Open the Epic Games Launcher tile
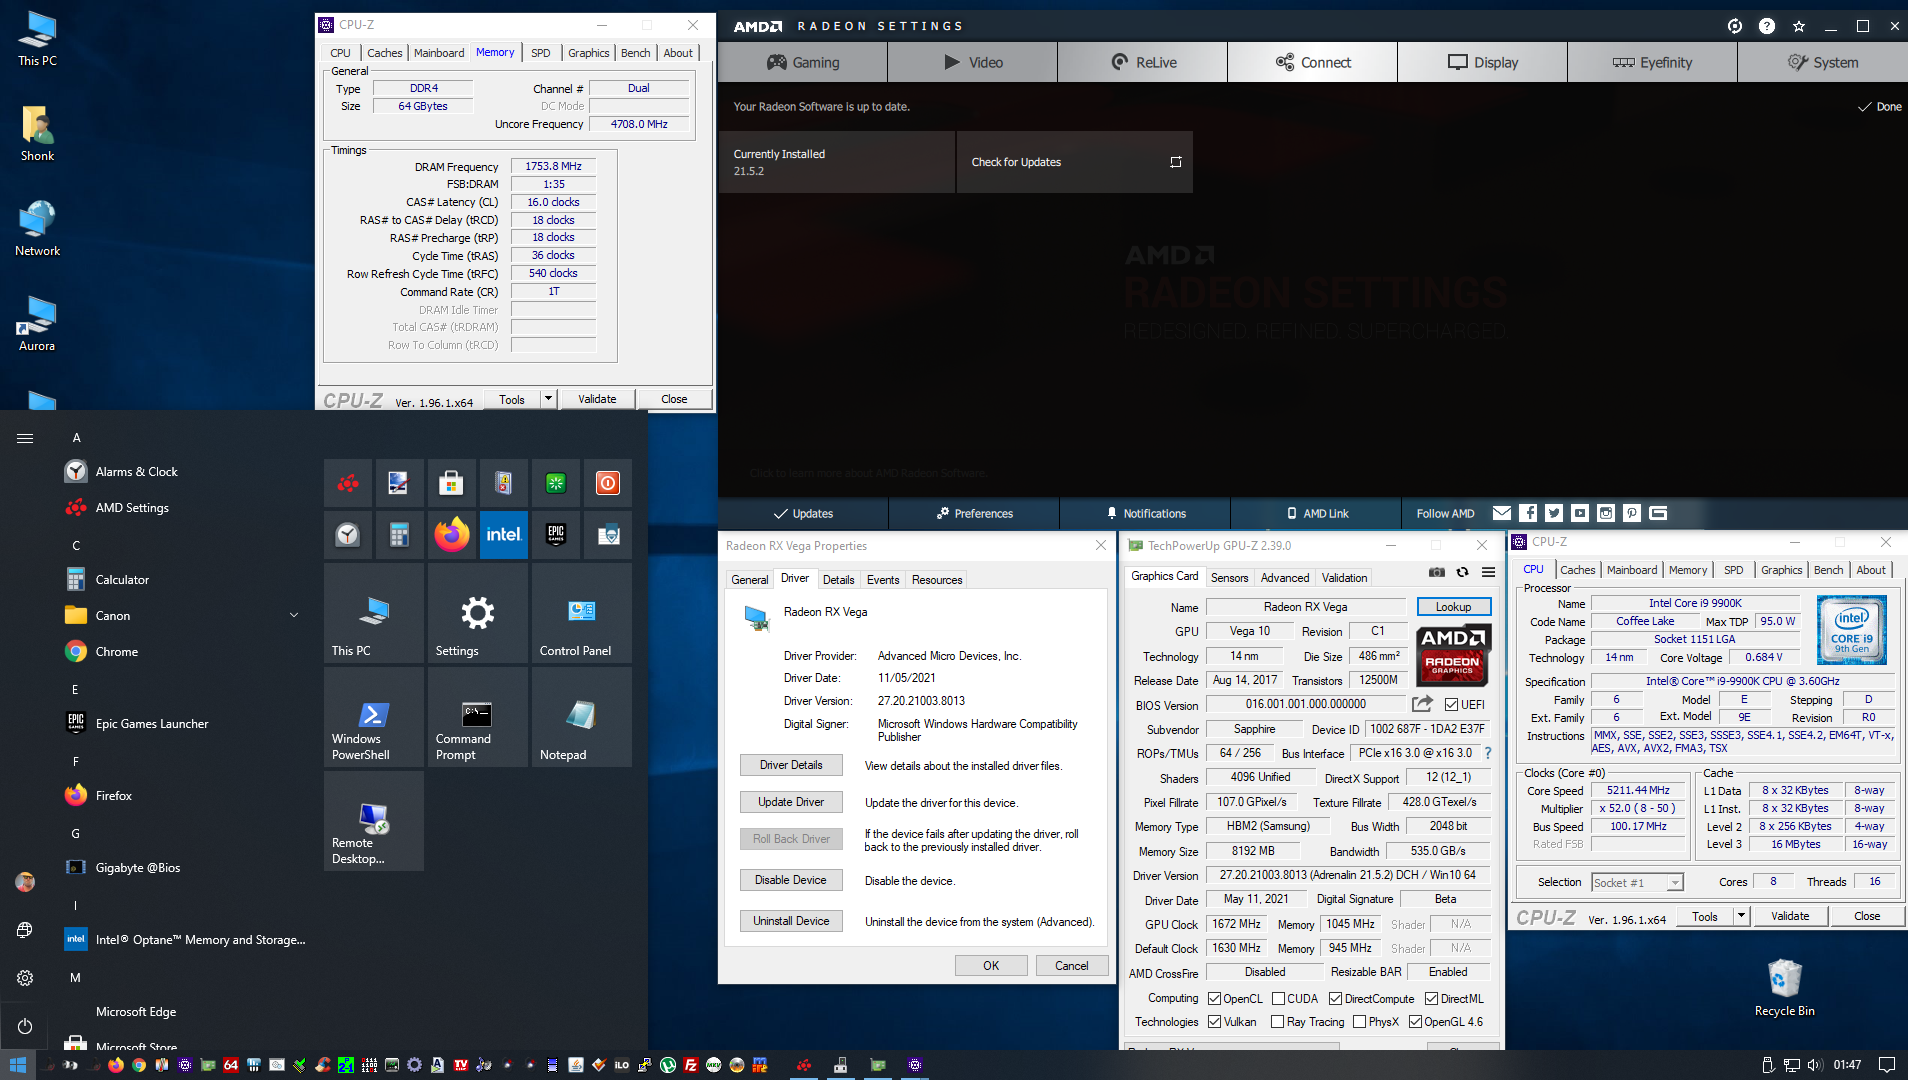 coord(555,535)
